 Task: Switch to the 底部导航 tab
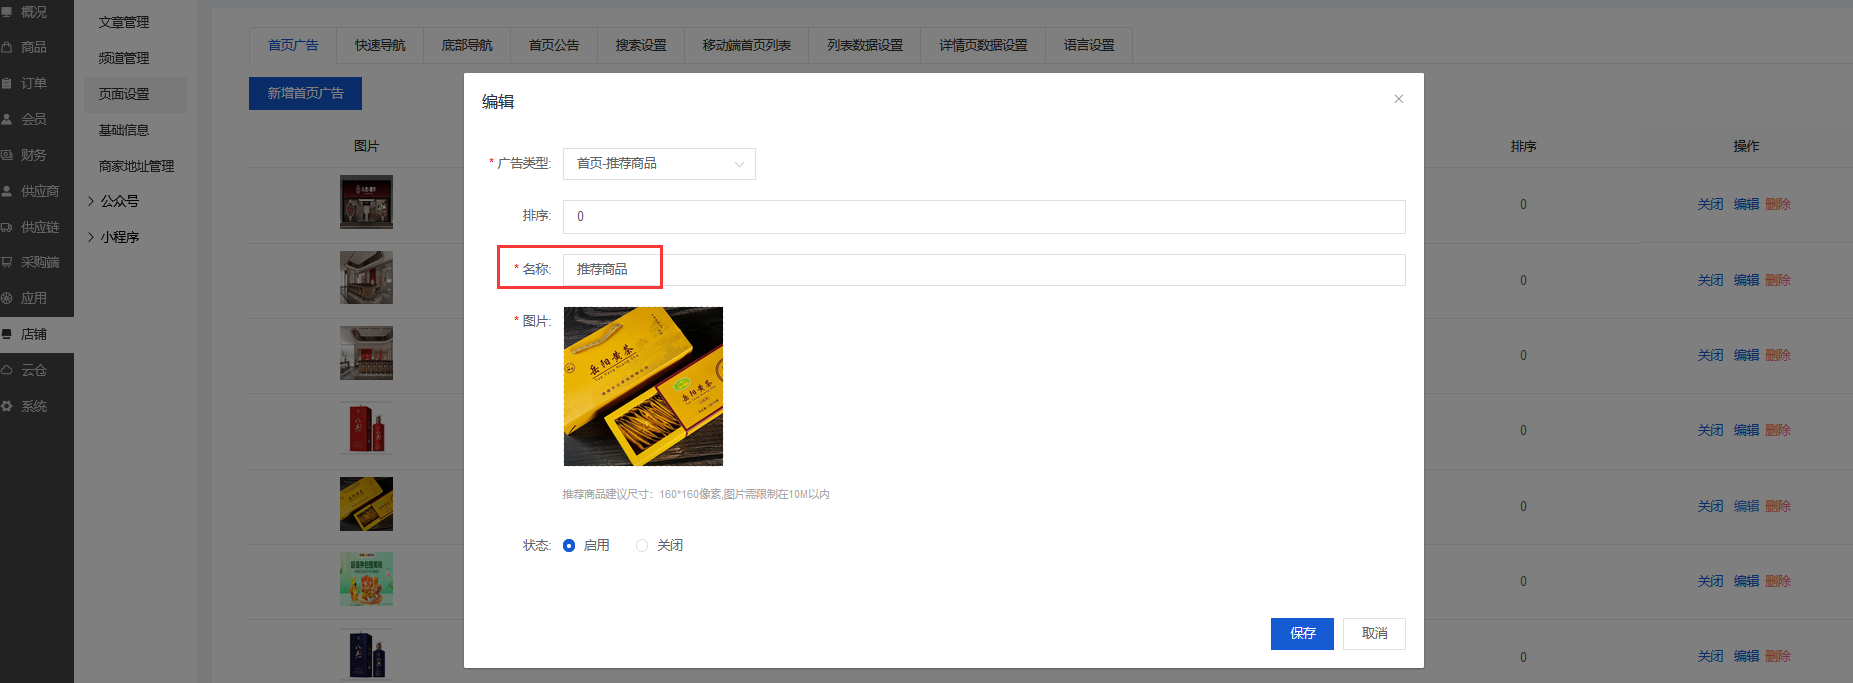pos(467,45)
